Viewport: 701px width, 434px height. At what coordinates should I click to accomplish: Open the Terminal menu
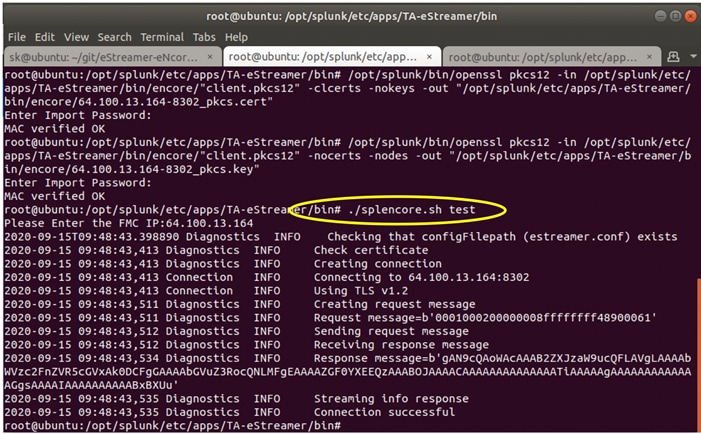pos(162,37)
